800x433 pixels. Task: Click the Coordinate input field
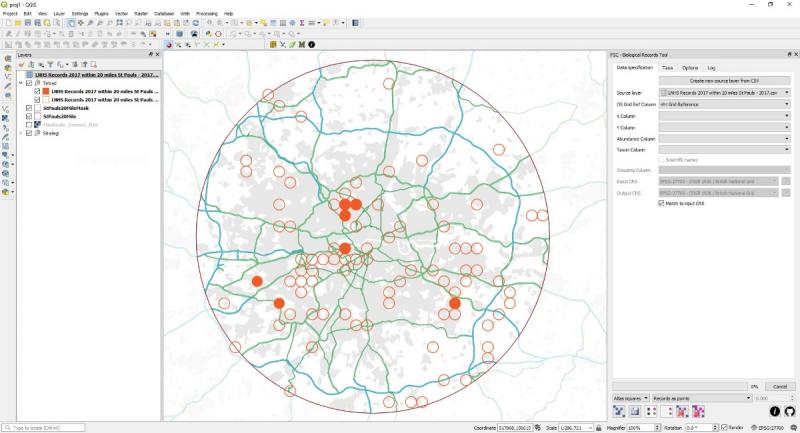(515, 428)
